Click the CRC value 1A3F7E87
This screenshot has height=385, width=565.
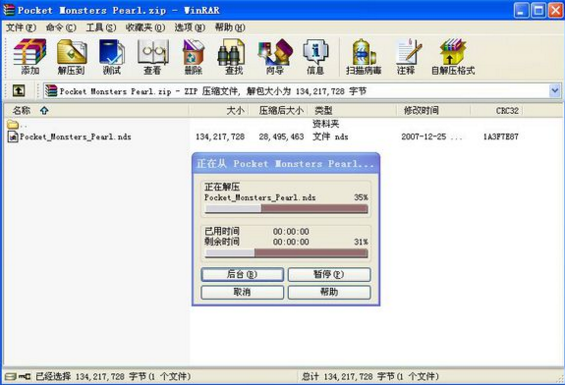(x=501, y=137)
